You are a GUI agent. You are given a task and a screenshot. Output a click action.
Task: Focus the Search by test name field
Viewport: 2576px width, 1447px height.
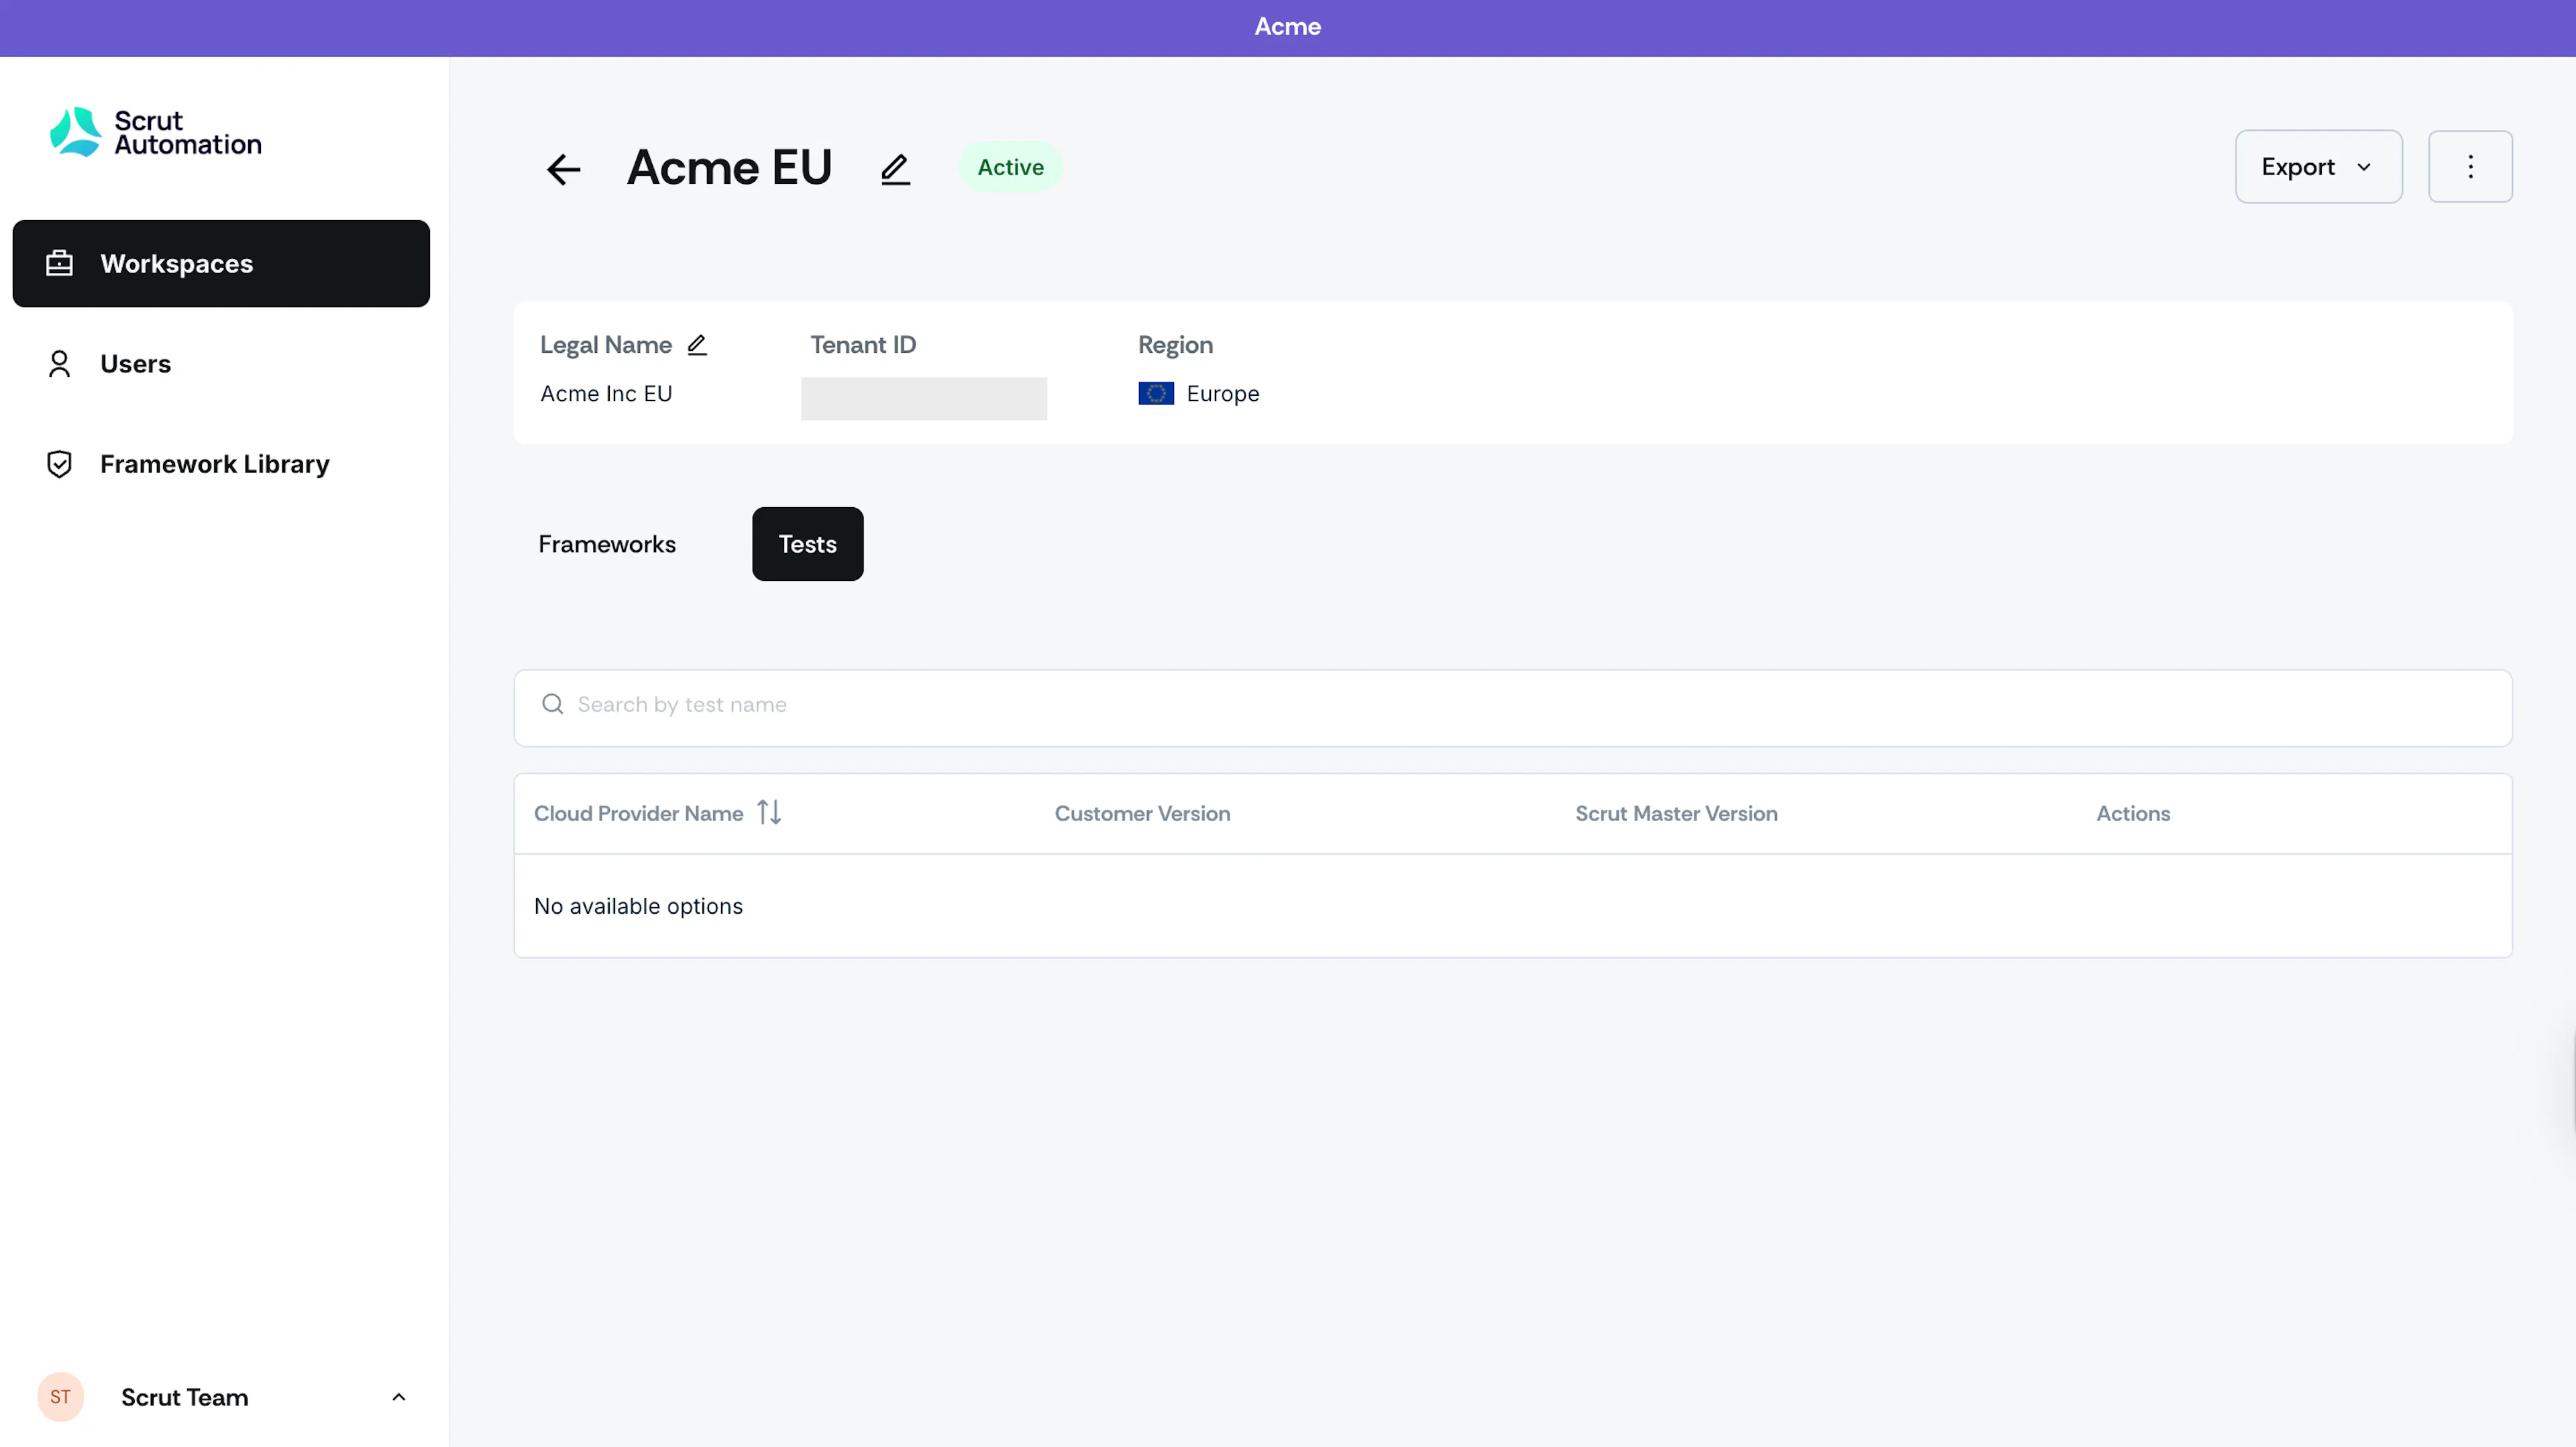(1512, 707)
